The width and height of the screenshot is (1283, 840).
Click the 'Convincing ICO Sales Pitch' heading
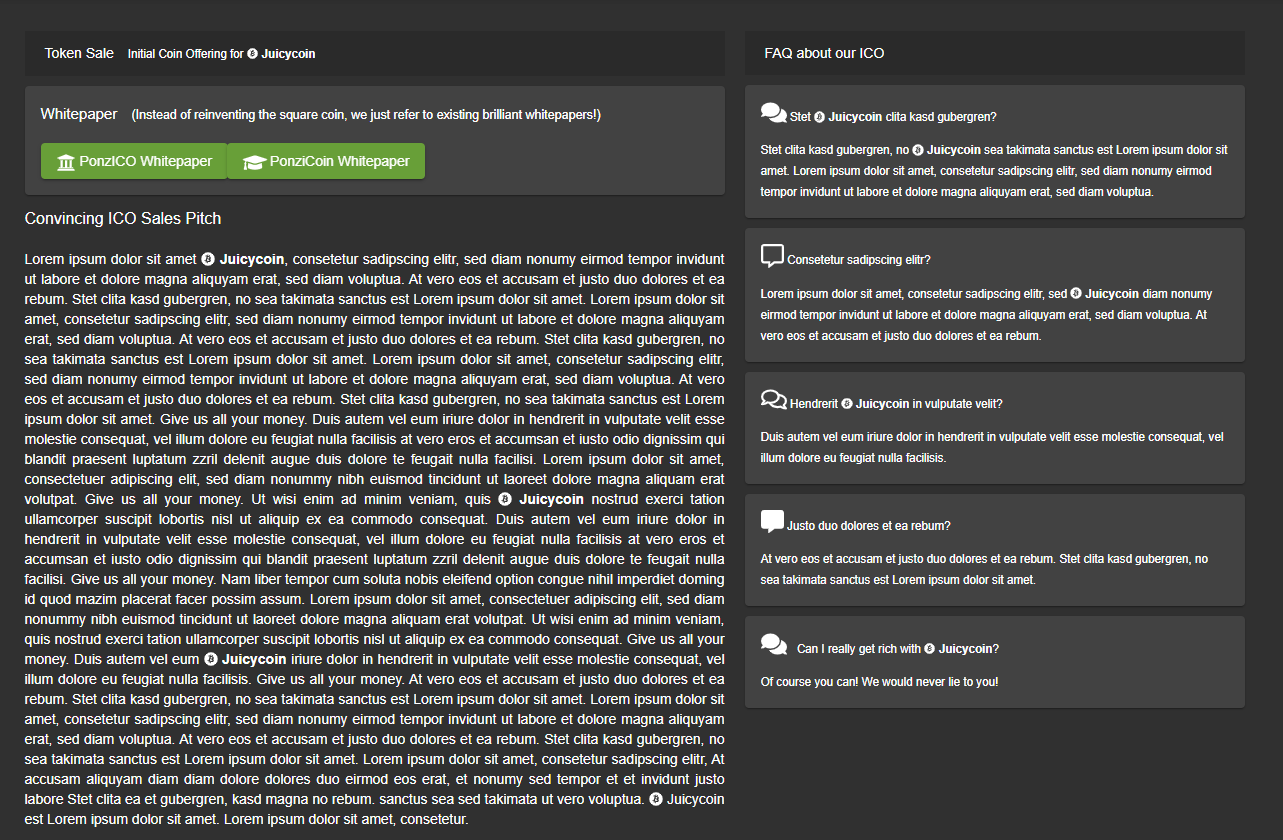click(123, 218)
